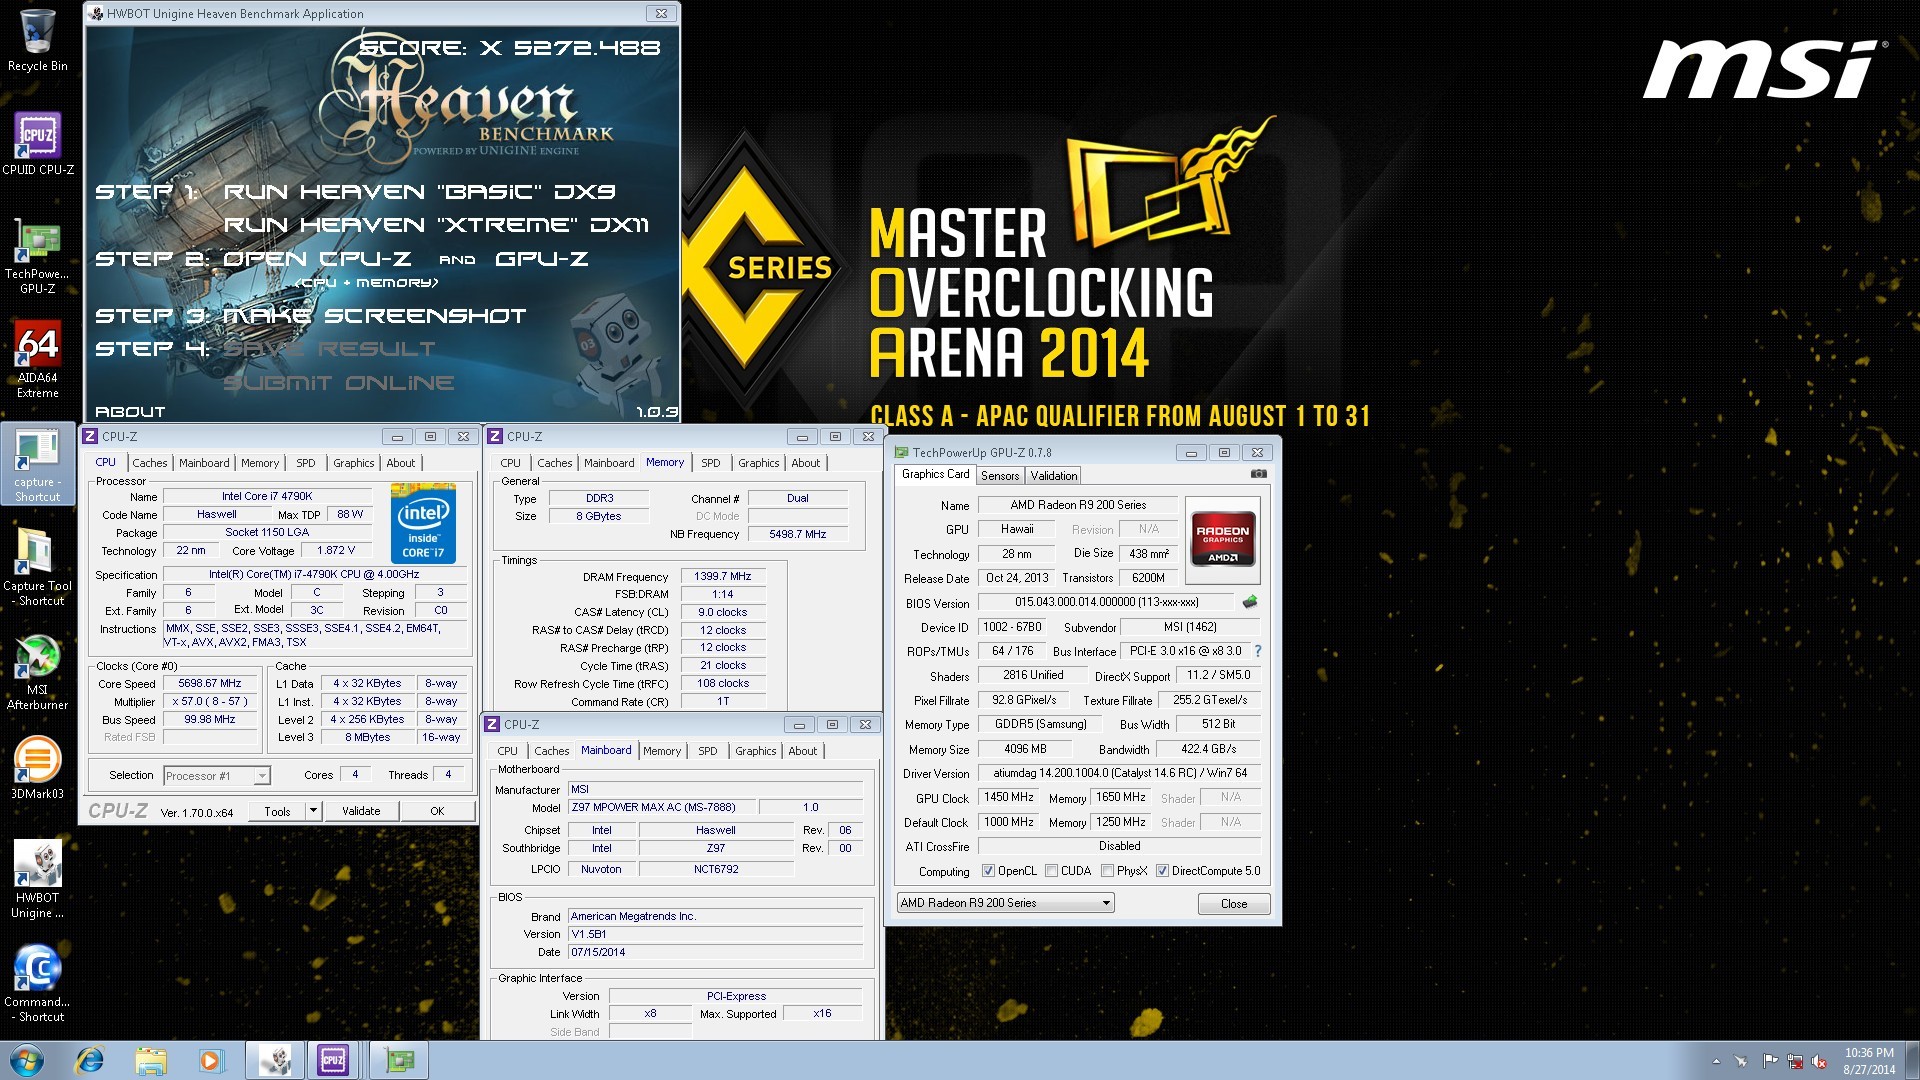
Task: Open 3DMark03 desktop shortcut
Action: 37,768
